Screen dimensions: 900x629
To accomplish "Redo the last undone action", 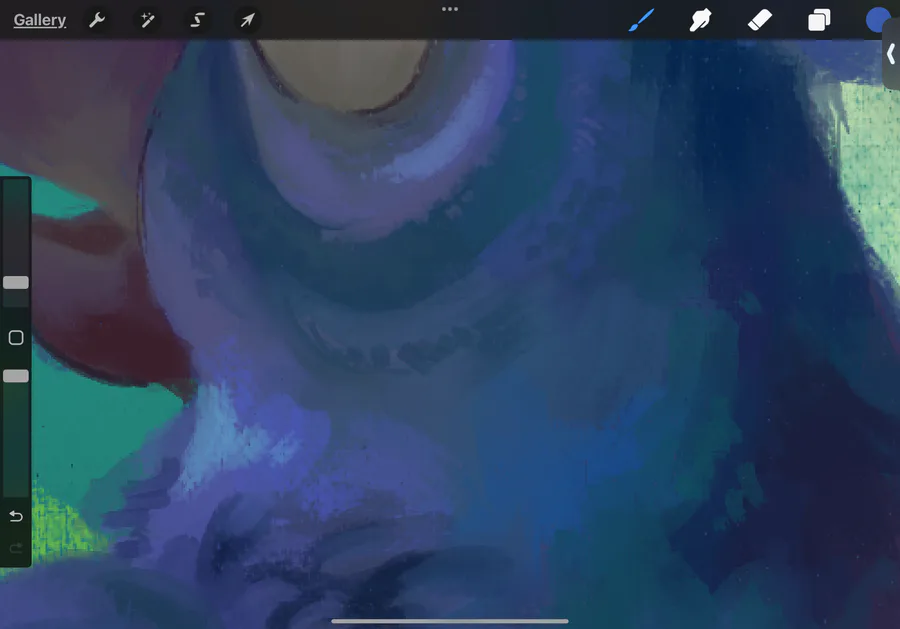I will pos(16,548).
